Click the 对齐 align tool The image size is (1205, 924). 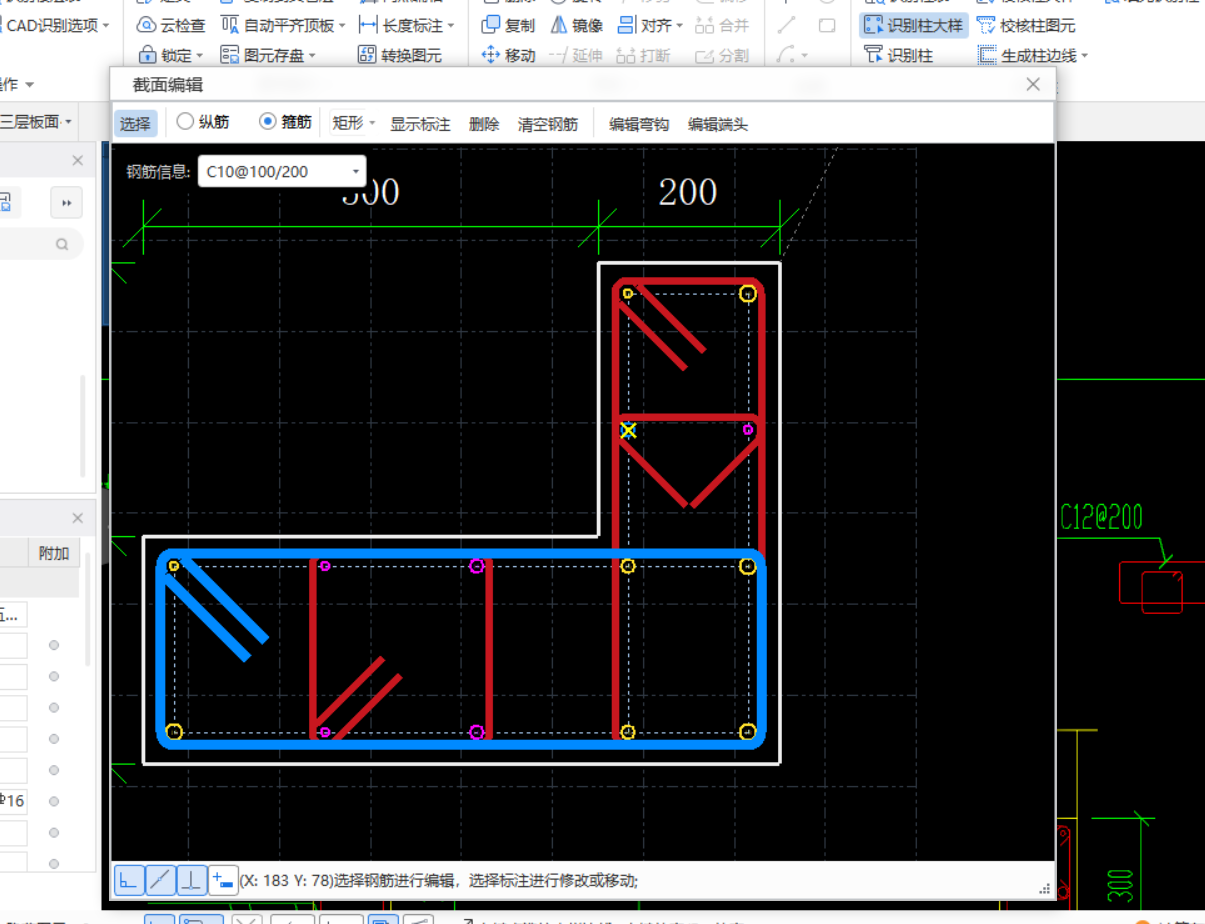[649, 26]
